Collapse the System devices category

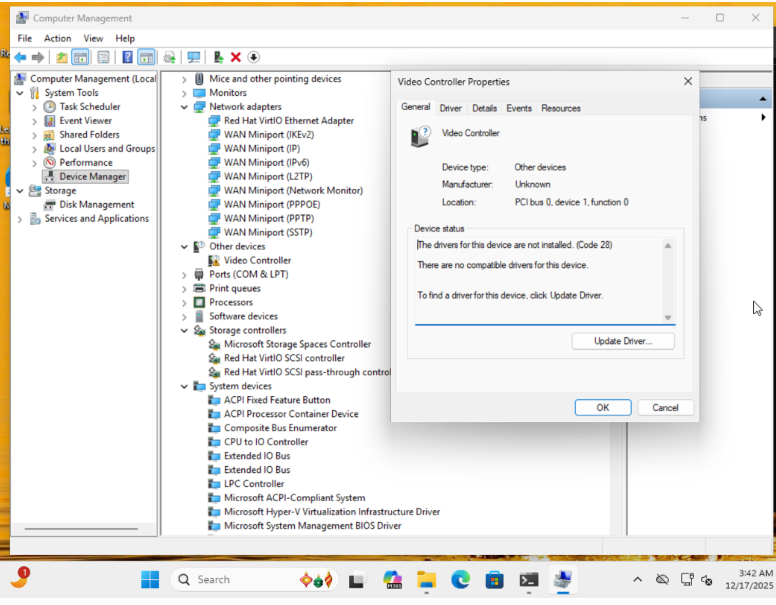(x=184, y=387)
